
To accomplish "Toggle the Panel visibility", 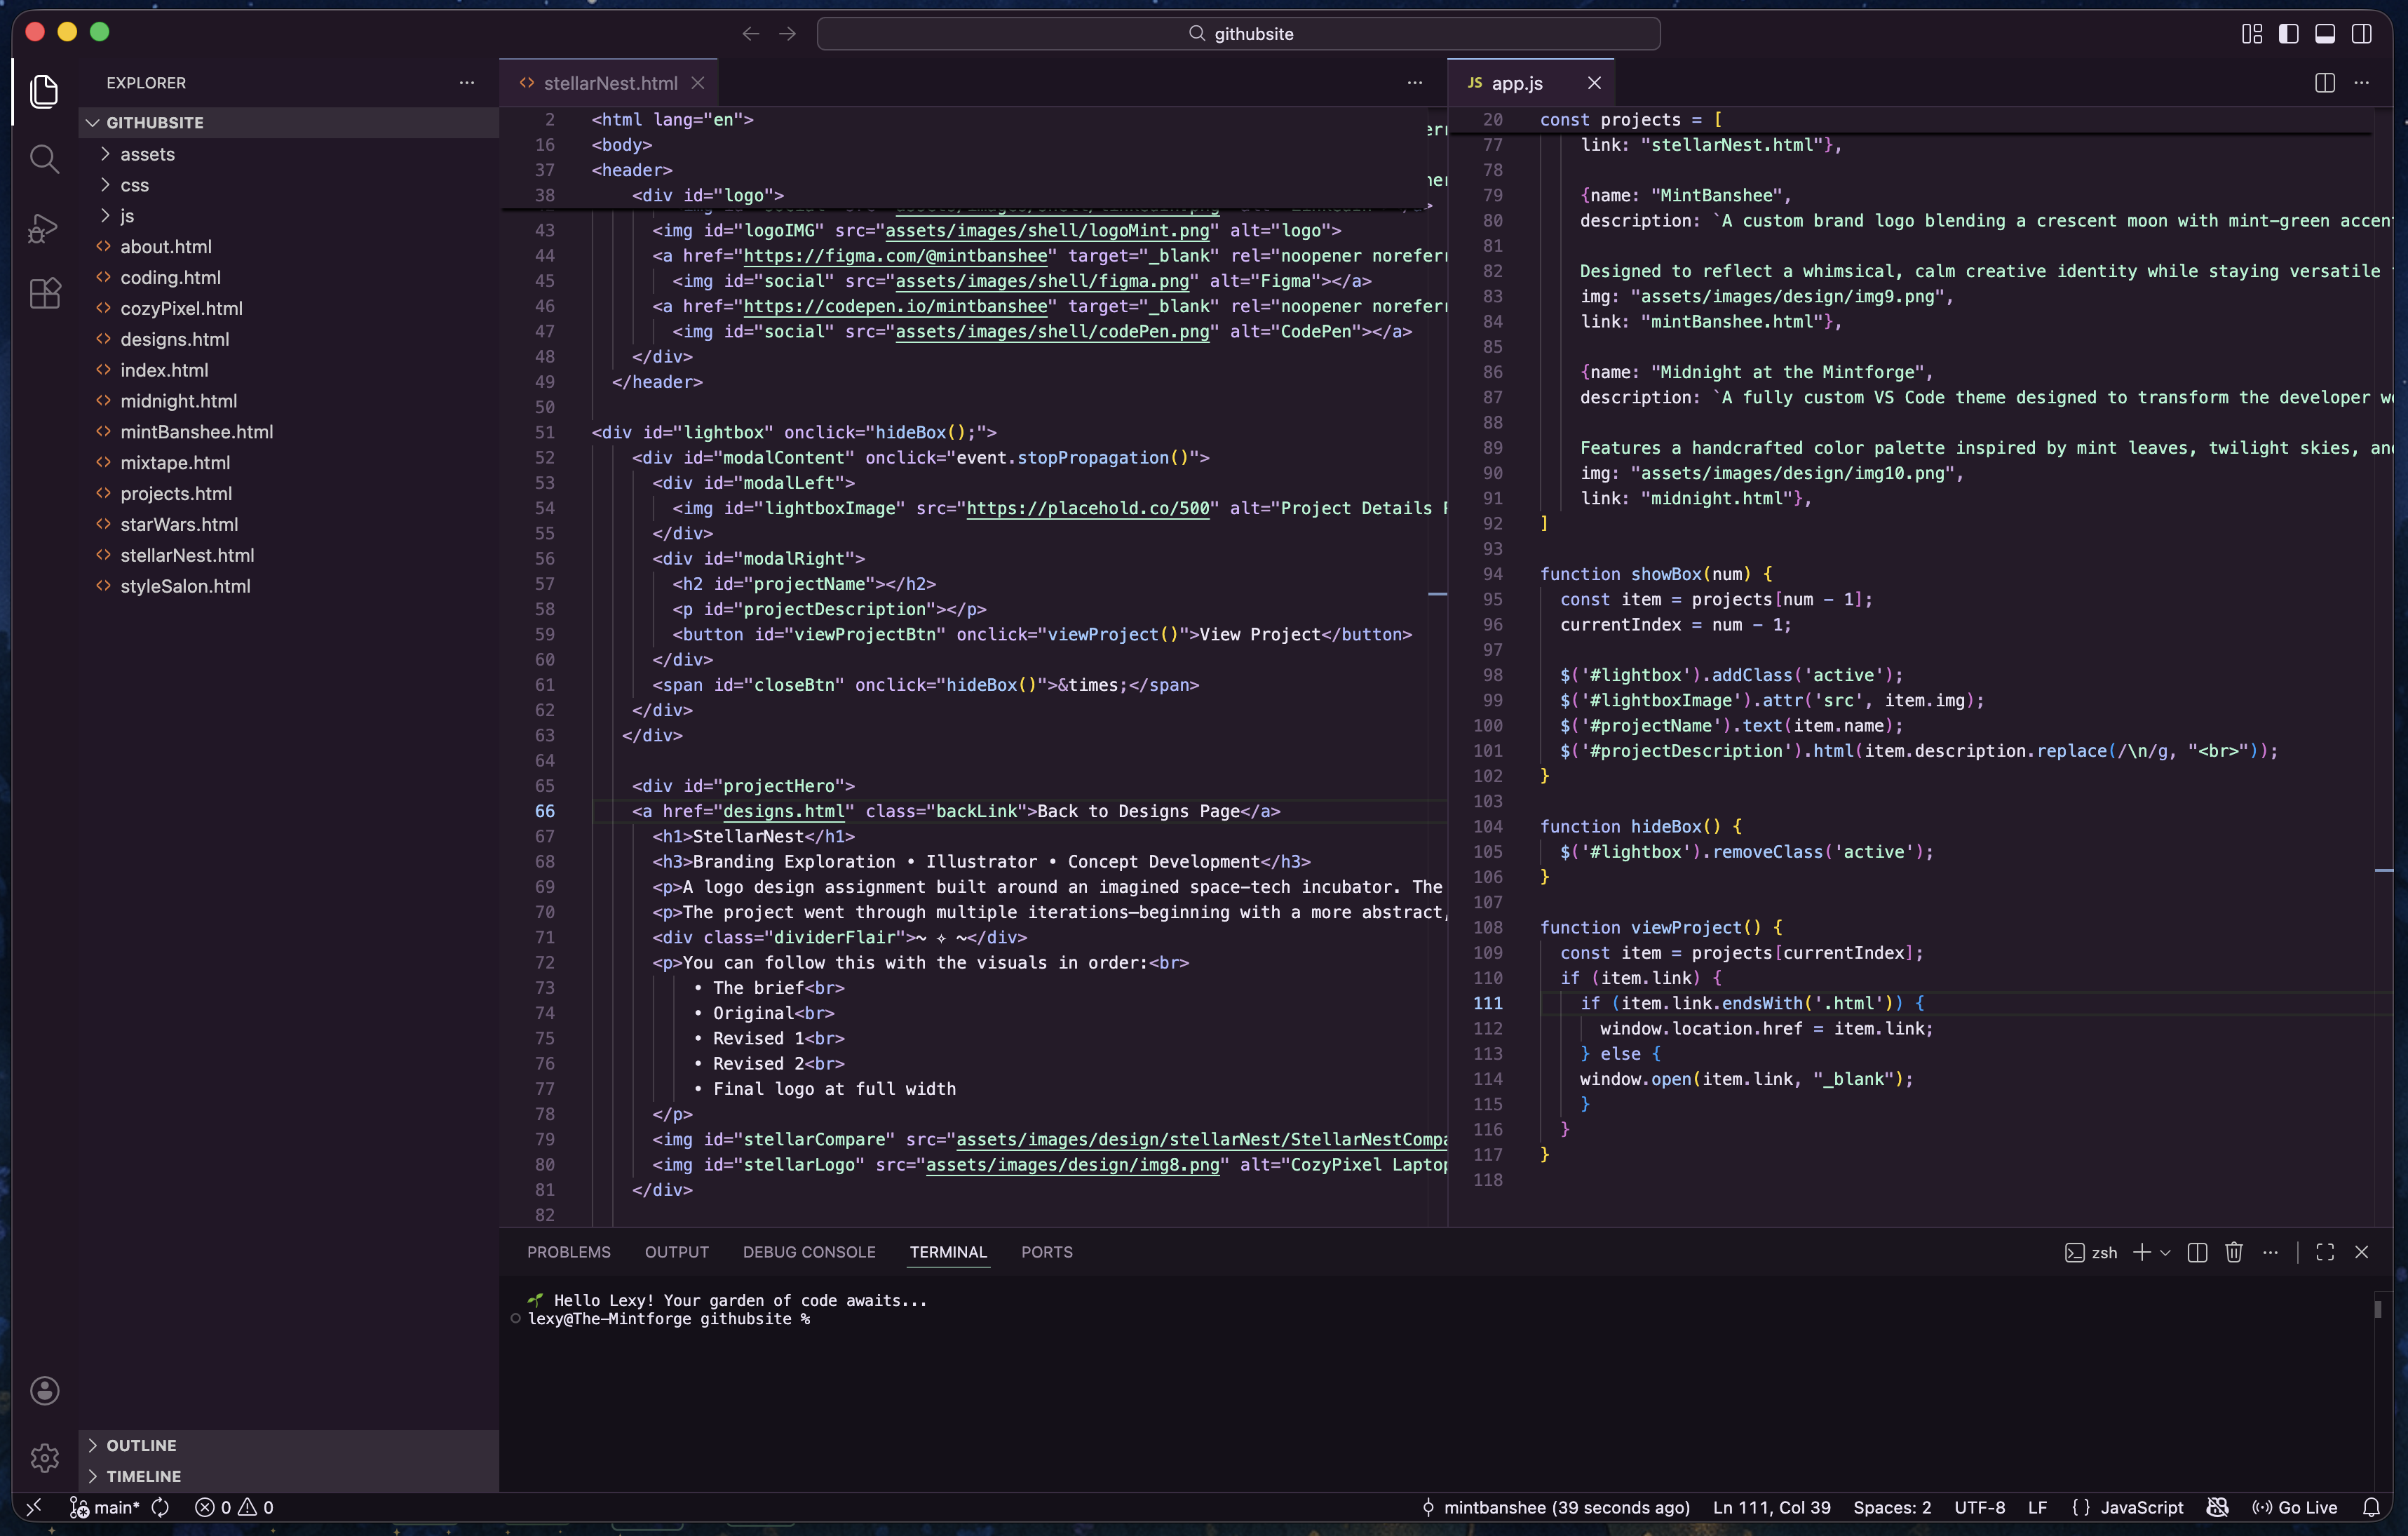I will (2324, 33).
